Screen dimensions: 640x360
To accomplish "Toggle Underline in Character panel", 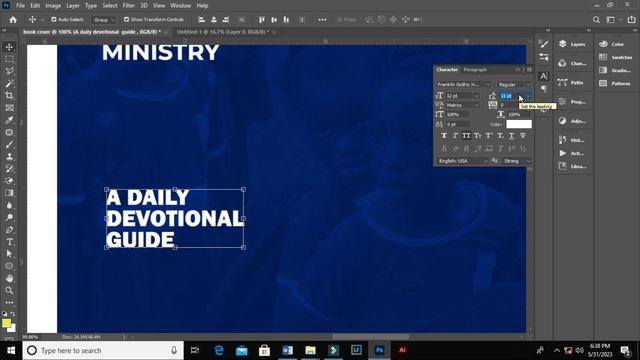I will click(x=511, y=136).
